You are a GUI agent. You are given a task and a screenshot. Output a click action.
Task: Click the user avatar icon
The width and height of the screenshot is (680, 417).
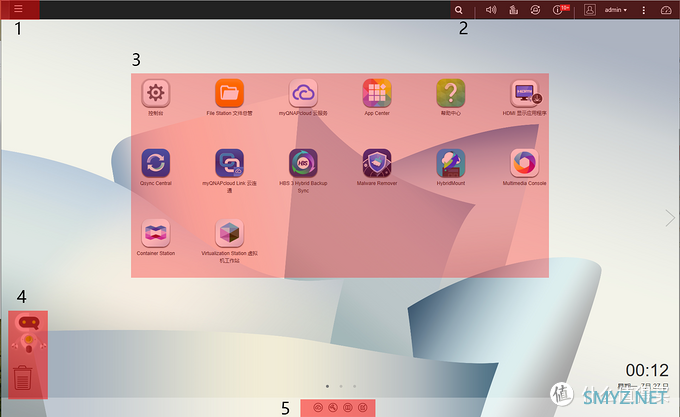tap(589, 10)
